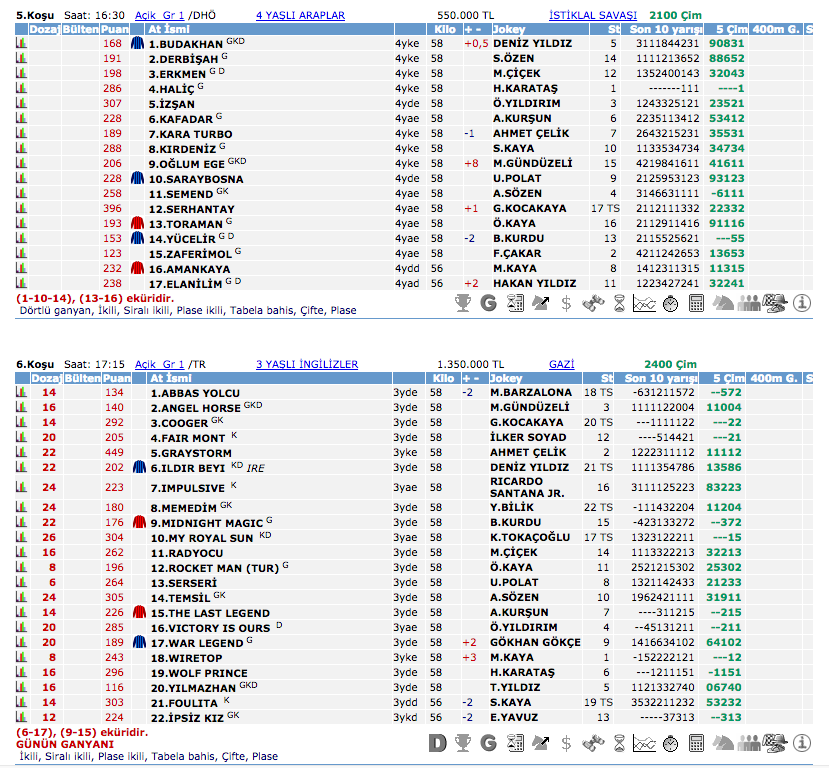
Task: Click the hourglass icon in race 5 toolbar
Action: click(x=619, y=303)
